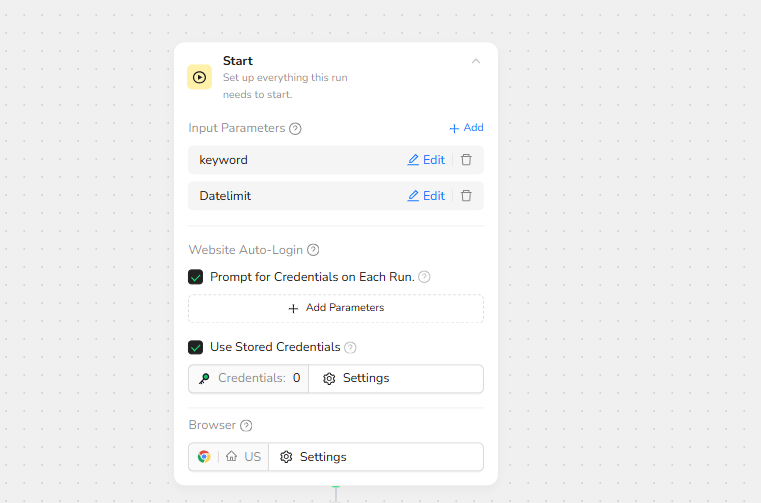Show help for Use Stored Credentials
Screen dimensions: 761x503
350,347
